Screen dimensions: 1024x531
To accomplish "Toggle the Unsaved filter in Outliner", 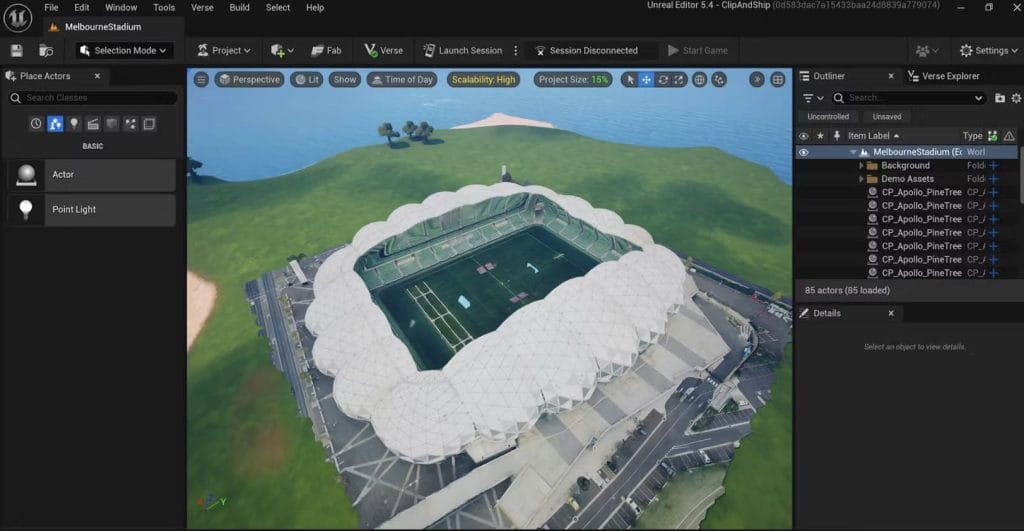I will 886,117.
